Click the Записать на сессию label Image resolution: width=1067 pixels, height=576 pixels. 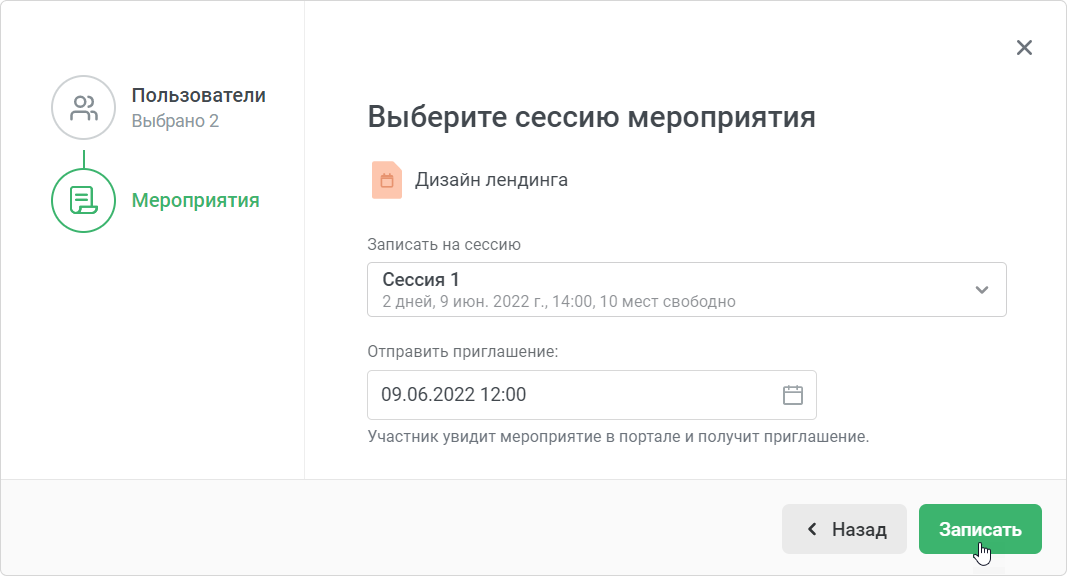(x=444, y=244)
